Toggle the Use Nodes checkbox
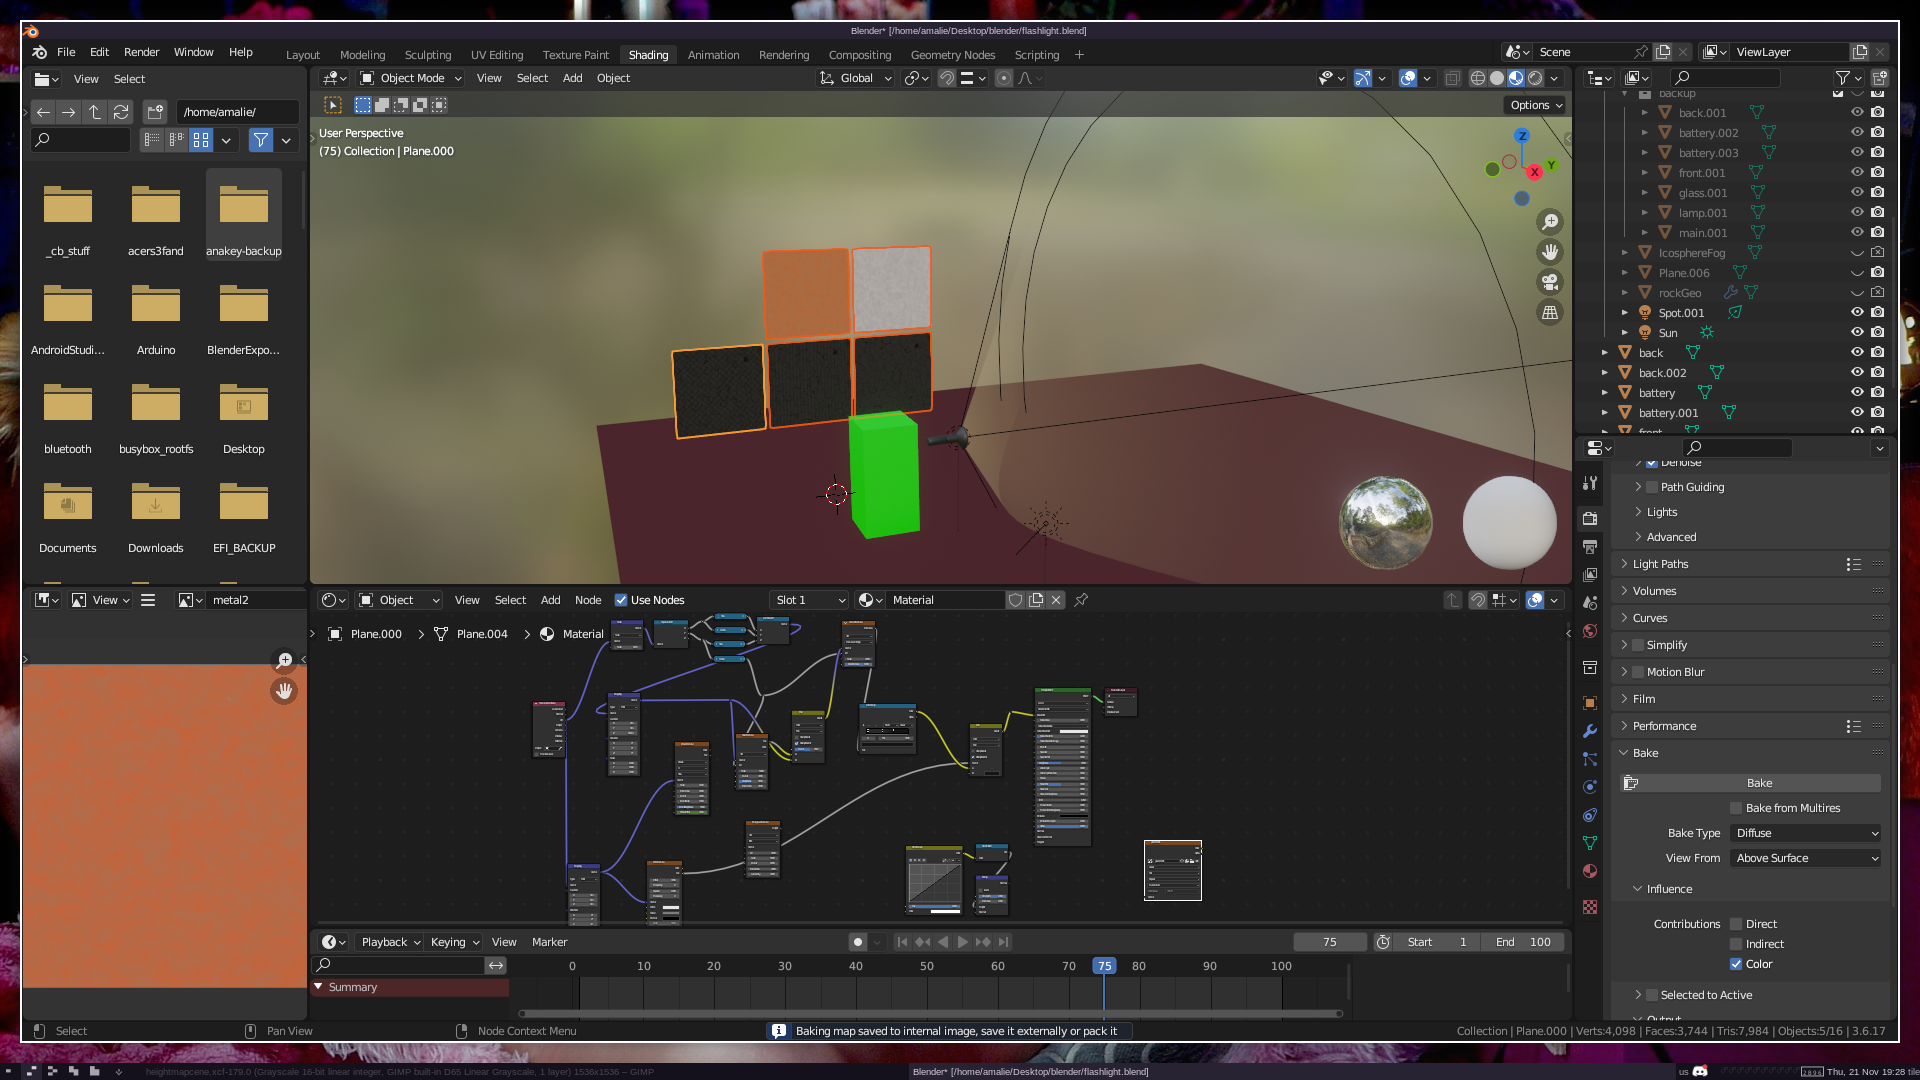1920x1080 pixels. coord(621,600)
